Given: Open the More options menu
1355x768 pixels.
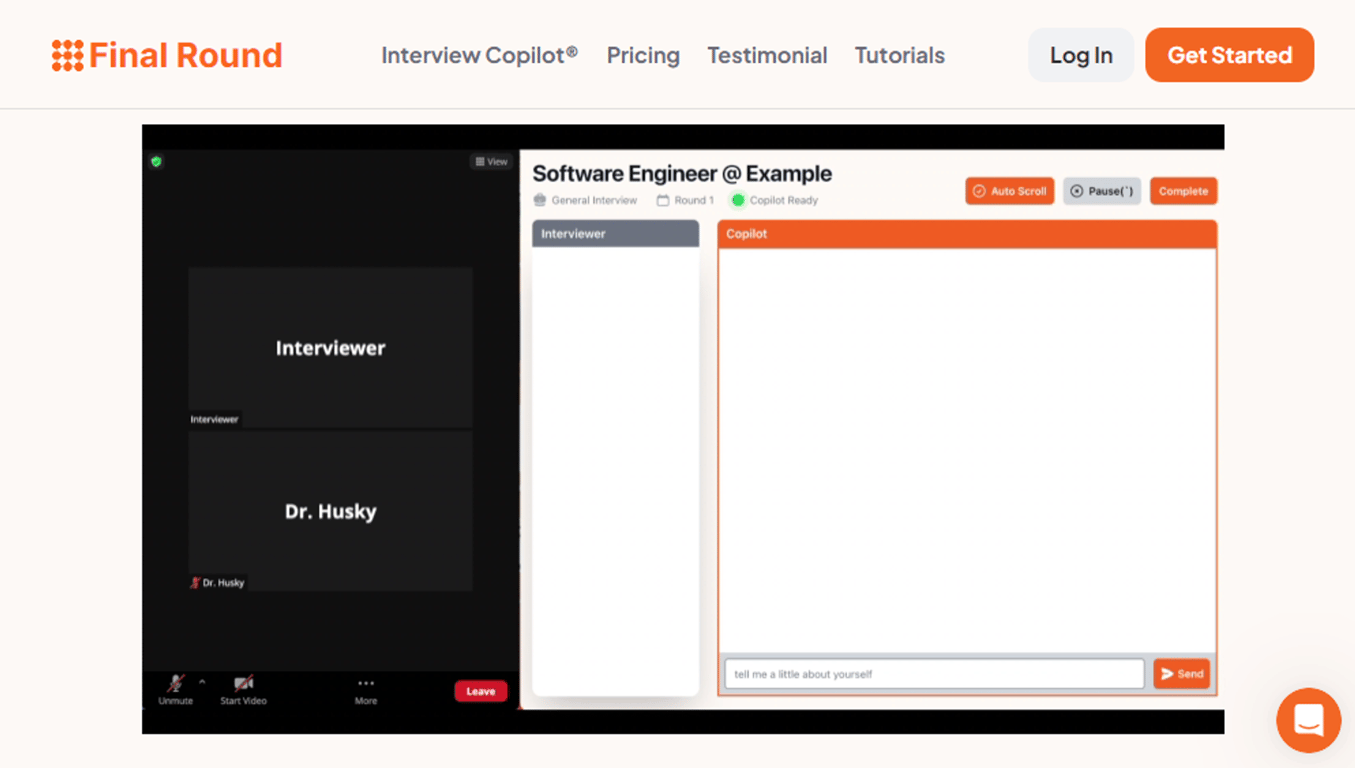Looking at the screenshot, I should [x=366, y=690].
